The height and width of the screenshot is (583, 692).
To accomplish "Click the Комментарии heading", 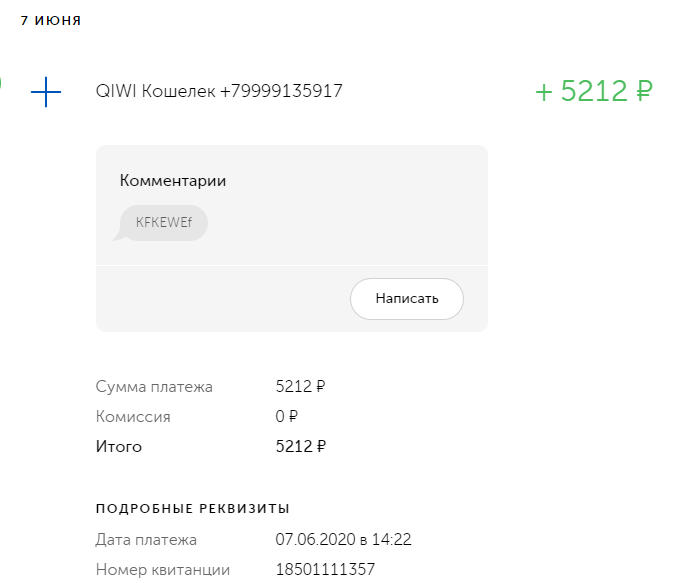I will pyautogui.click(x=173, y=181).
